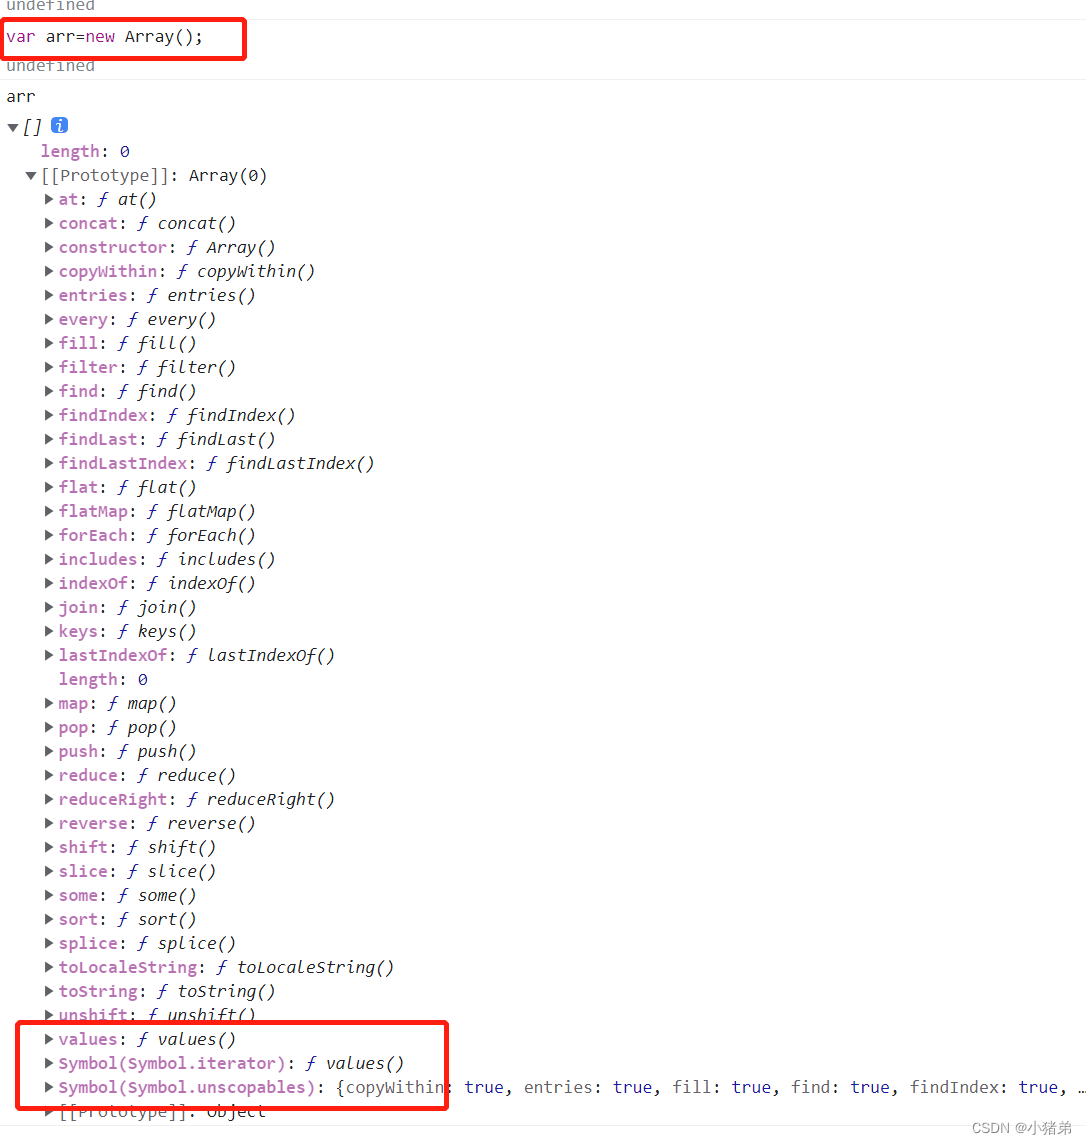Expand the toLocaleString function entry
1086x1144 pixels.
[48, 967]
